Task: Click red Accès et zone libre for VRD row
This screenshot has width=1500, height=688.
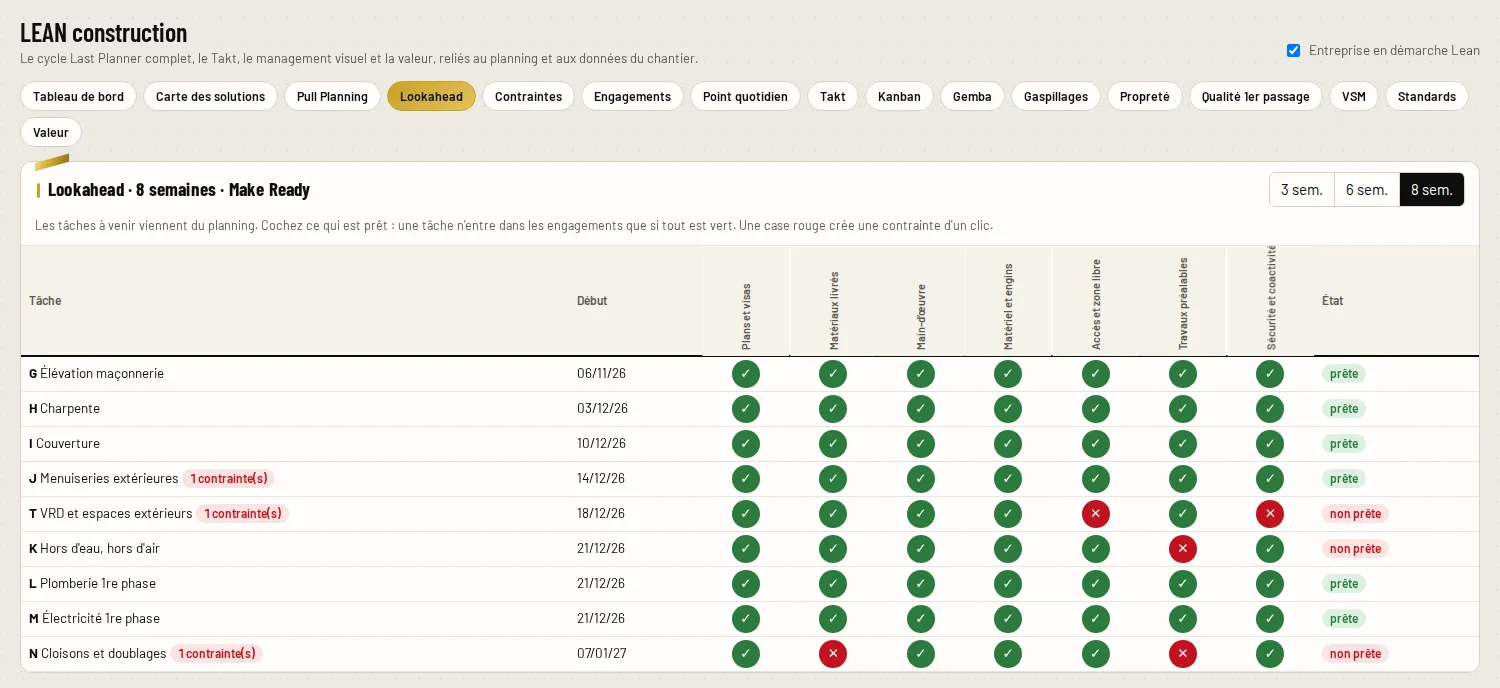Action: [x=1096, y=514]
